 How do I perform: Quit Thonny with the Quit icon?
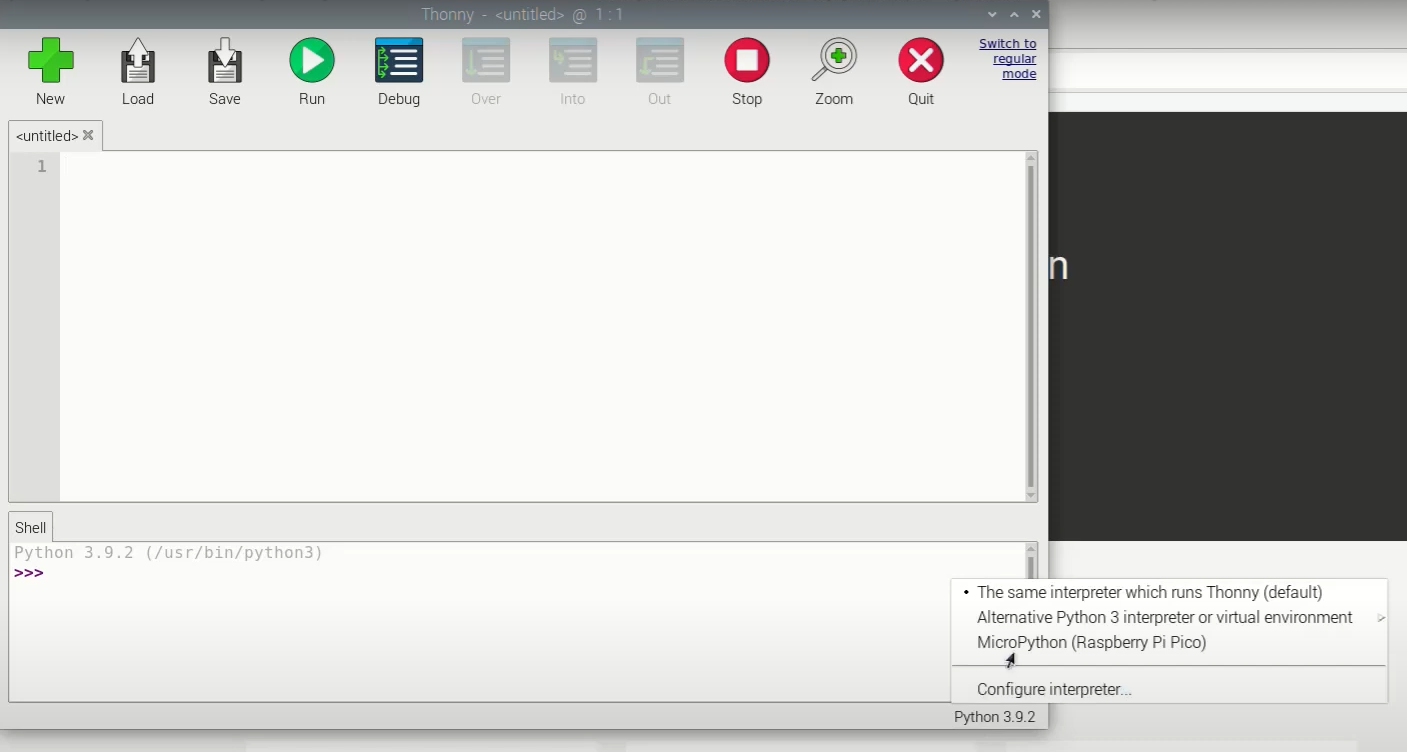921,61
